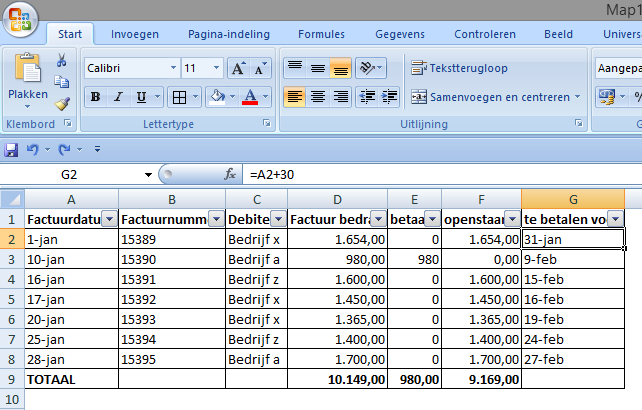
Task: Undo last action
Action: [x=33, y=150]
